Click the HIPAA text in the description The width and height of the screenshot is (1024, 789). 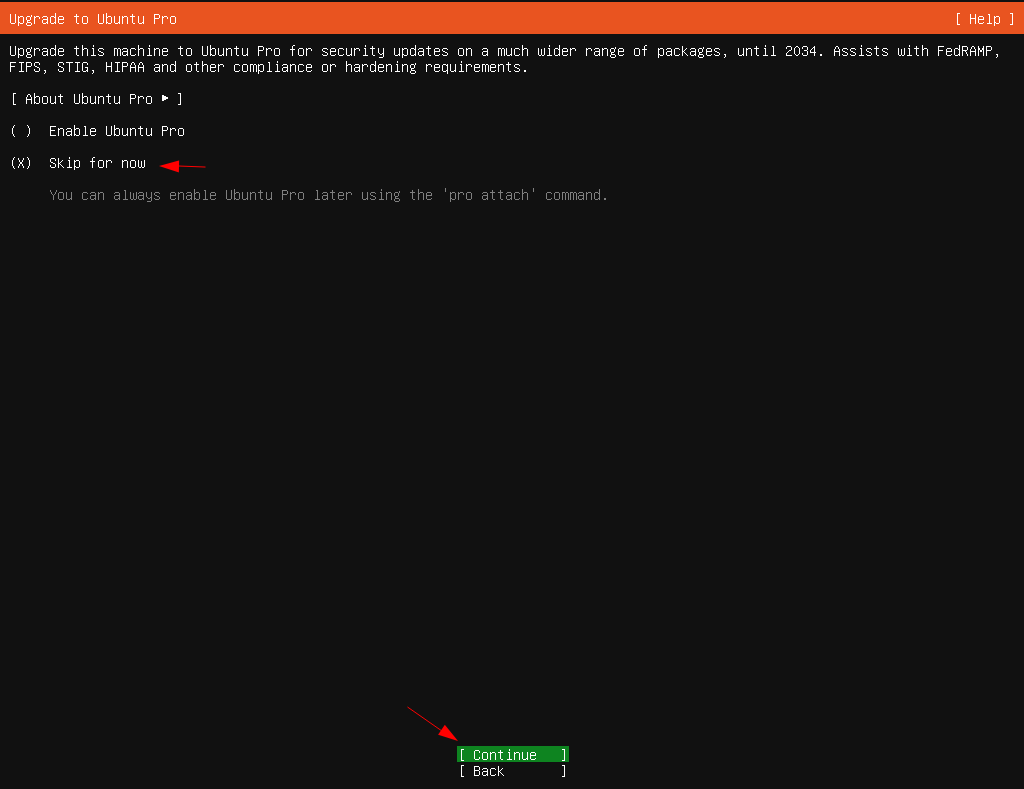click(x=124, y=67)
